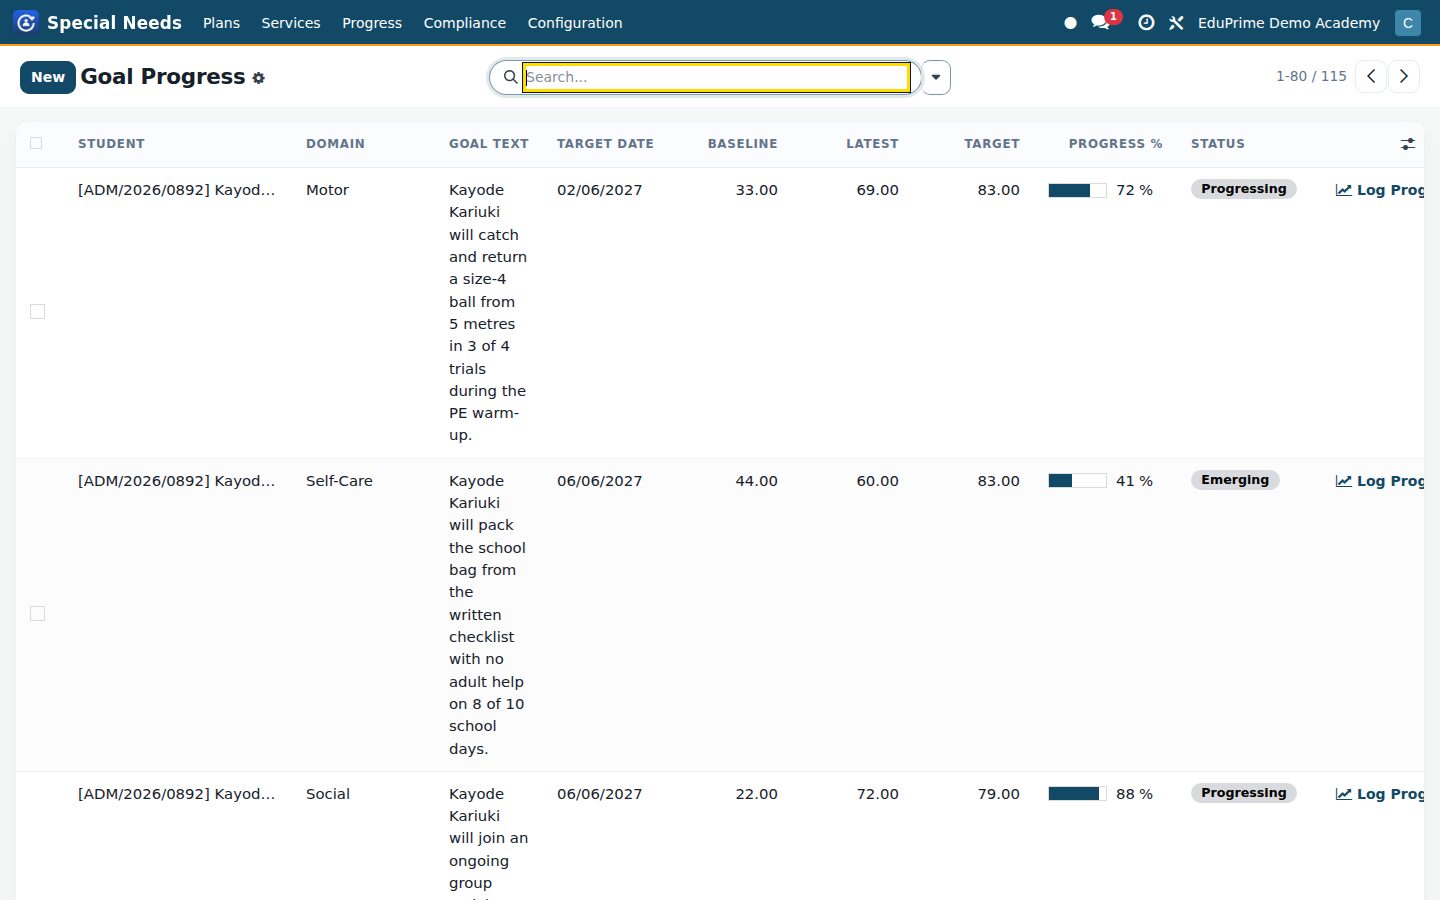Toggle the select-all checkbox in table header
The width and height of the screenshot is (1440, 900).
36,143
